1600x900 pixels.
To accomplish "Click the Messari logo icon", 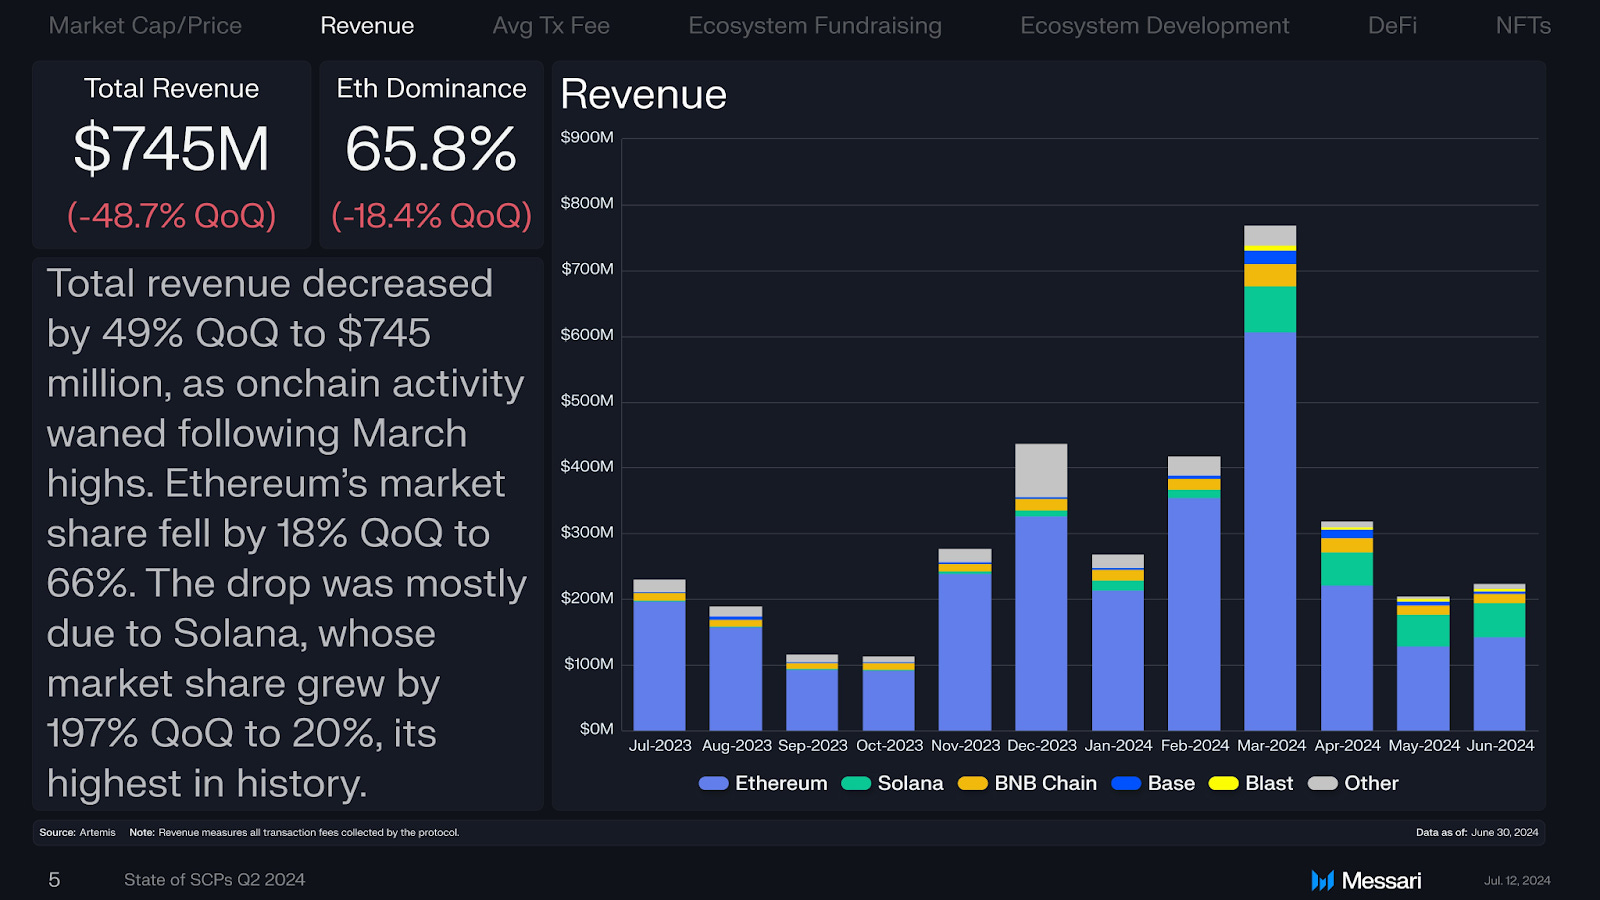I will [x=1322, y=880].
